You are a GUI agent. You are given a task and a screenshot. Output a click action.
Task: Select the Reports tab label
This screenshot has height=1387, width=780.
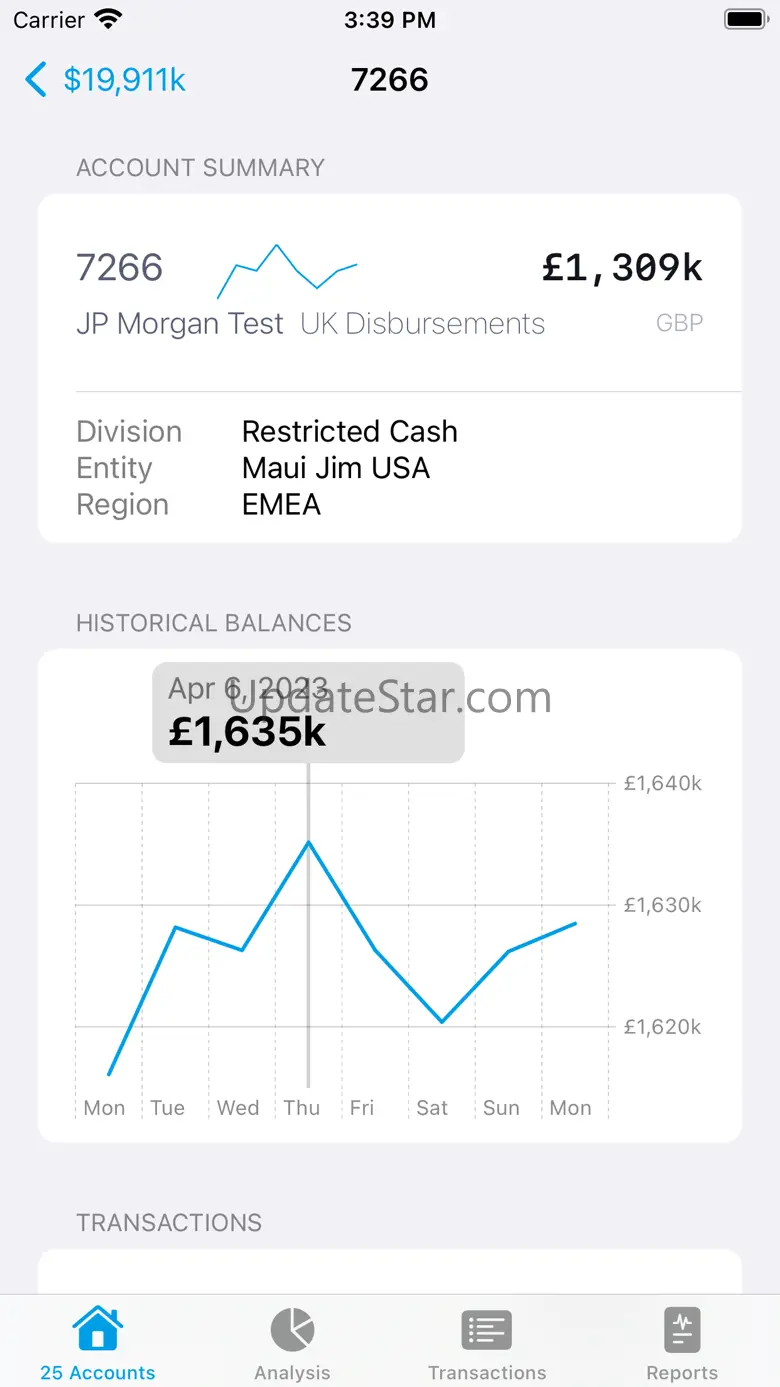pyautogui.click(x=682, y=1373)
